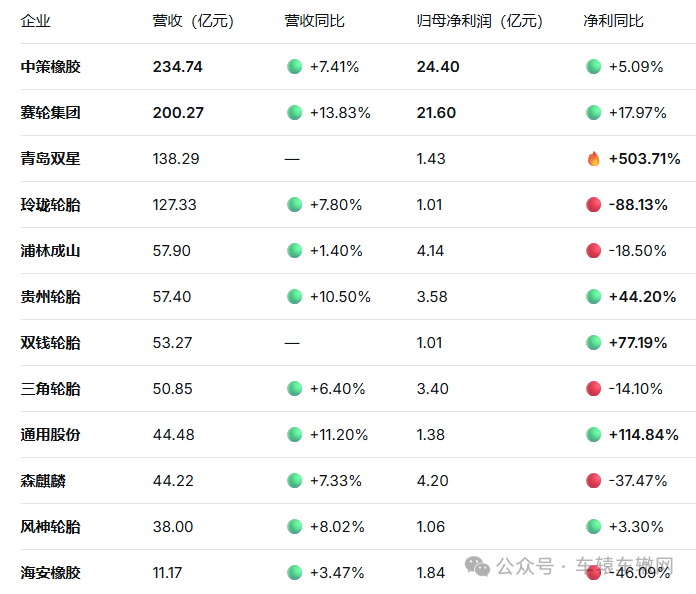Screen dimensions: 696x594
Task: Click the red dot beside -14.10%
Action: click(593, 389)
